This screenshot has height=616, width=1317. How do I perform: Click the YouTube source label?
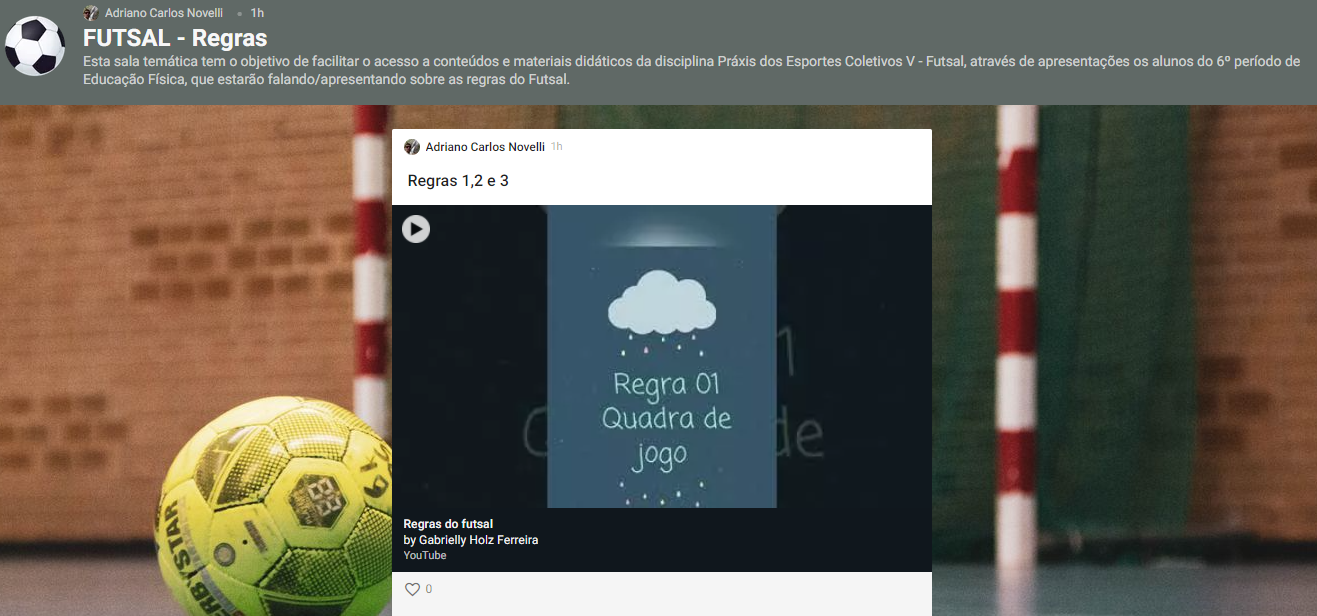pos(425,555)
